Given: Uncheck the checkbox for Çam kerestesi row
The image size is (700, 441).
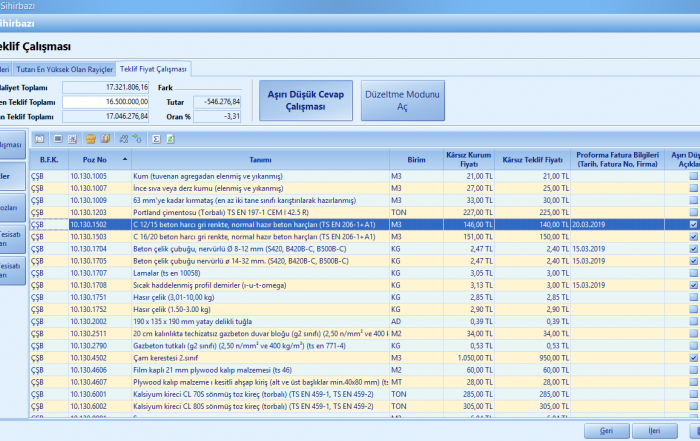Looking at the screenshot, I should coord(694,356).
